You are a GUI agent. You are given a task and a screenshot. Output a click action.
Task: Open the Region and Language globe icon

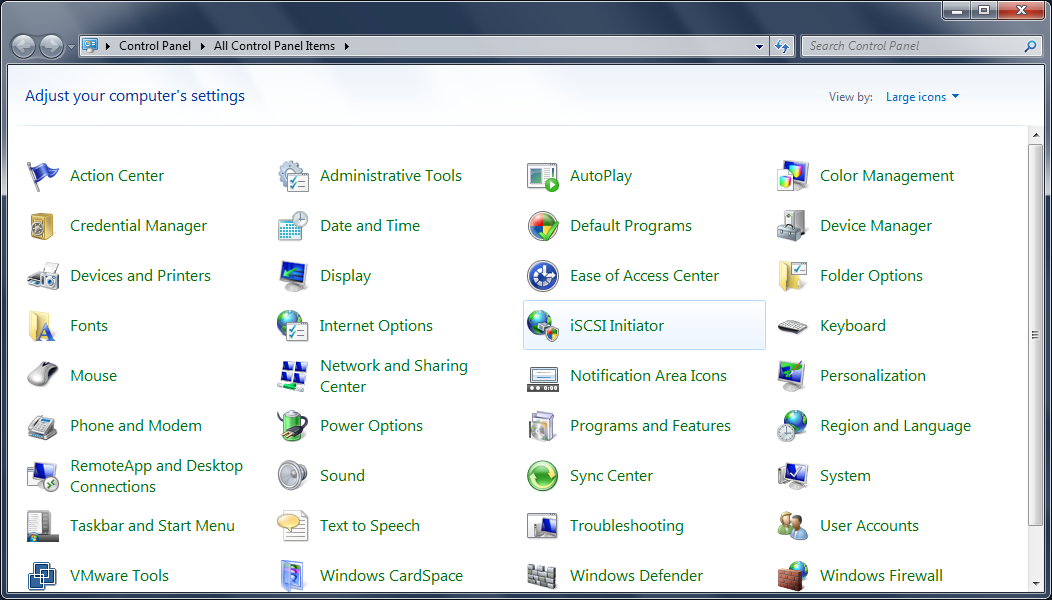pos(793,426)
